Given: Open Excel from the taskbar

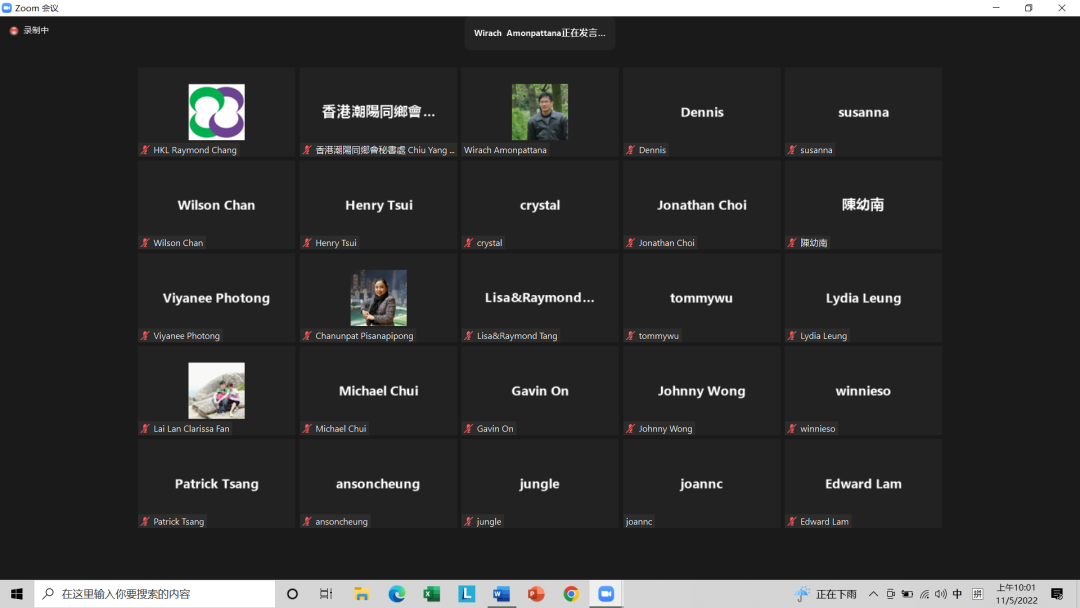Looking at the screenshot, I should click(431, 594).
